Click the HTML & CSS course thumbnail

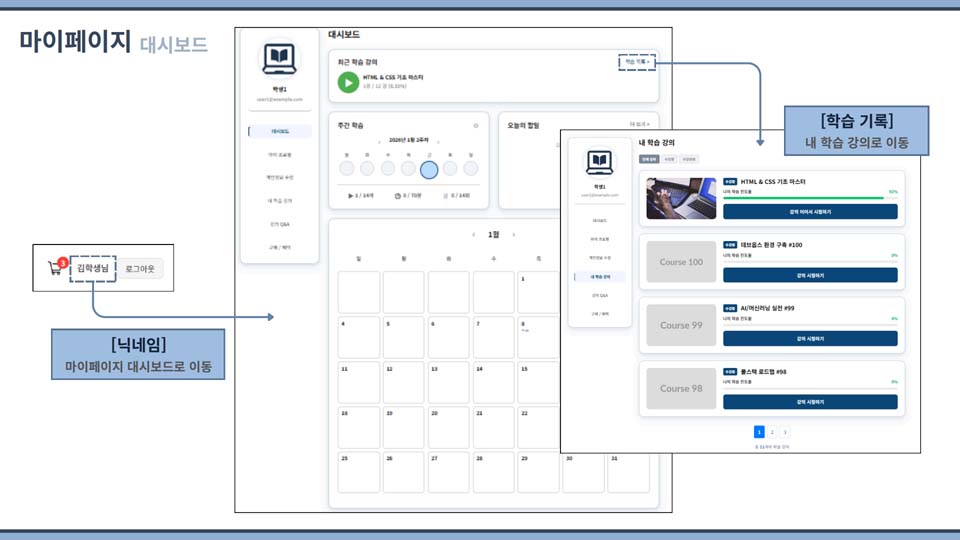coord(681,199)
